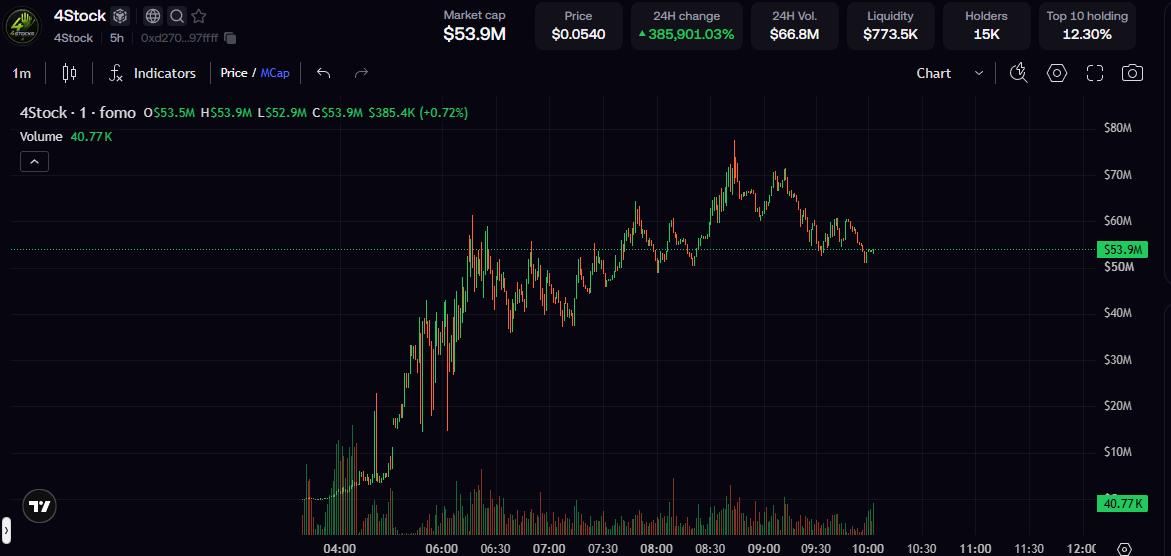The height and width of the screenshot is (556, 1171).
Task: Take a chart snapshot with camera
Action: pos(1132,73)
